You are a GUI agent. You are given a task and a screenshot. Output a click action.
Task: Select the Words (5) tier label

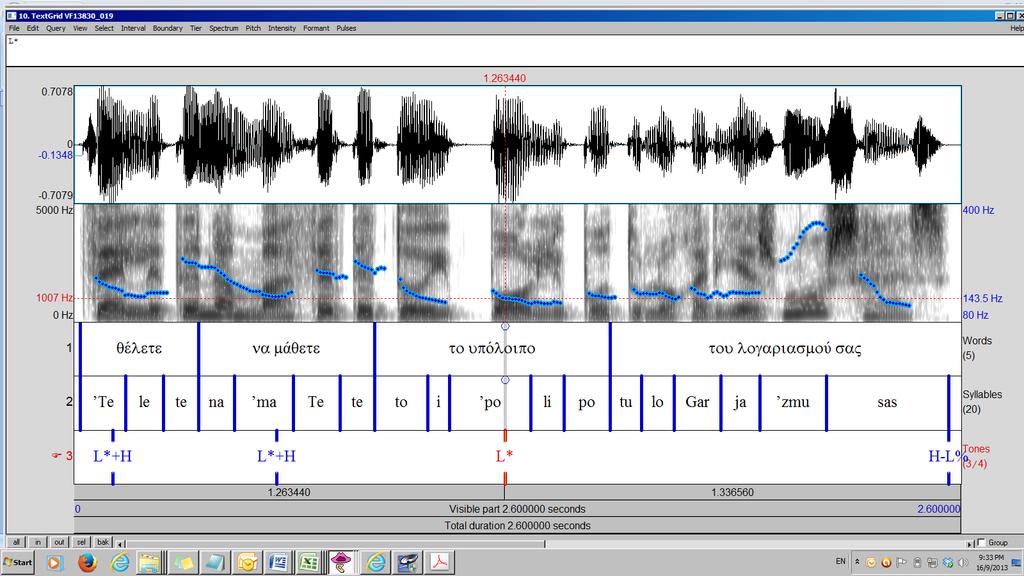(977, 348)
